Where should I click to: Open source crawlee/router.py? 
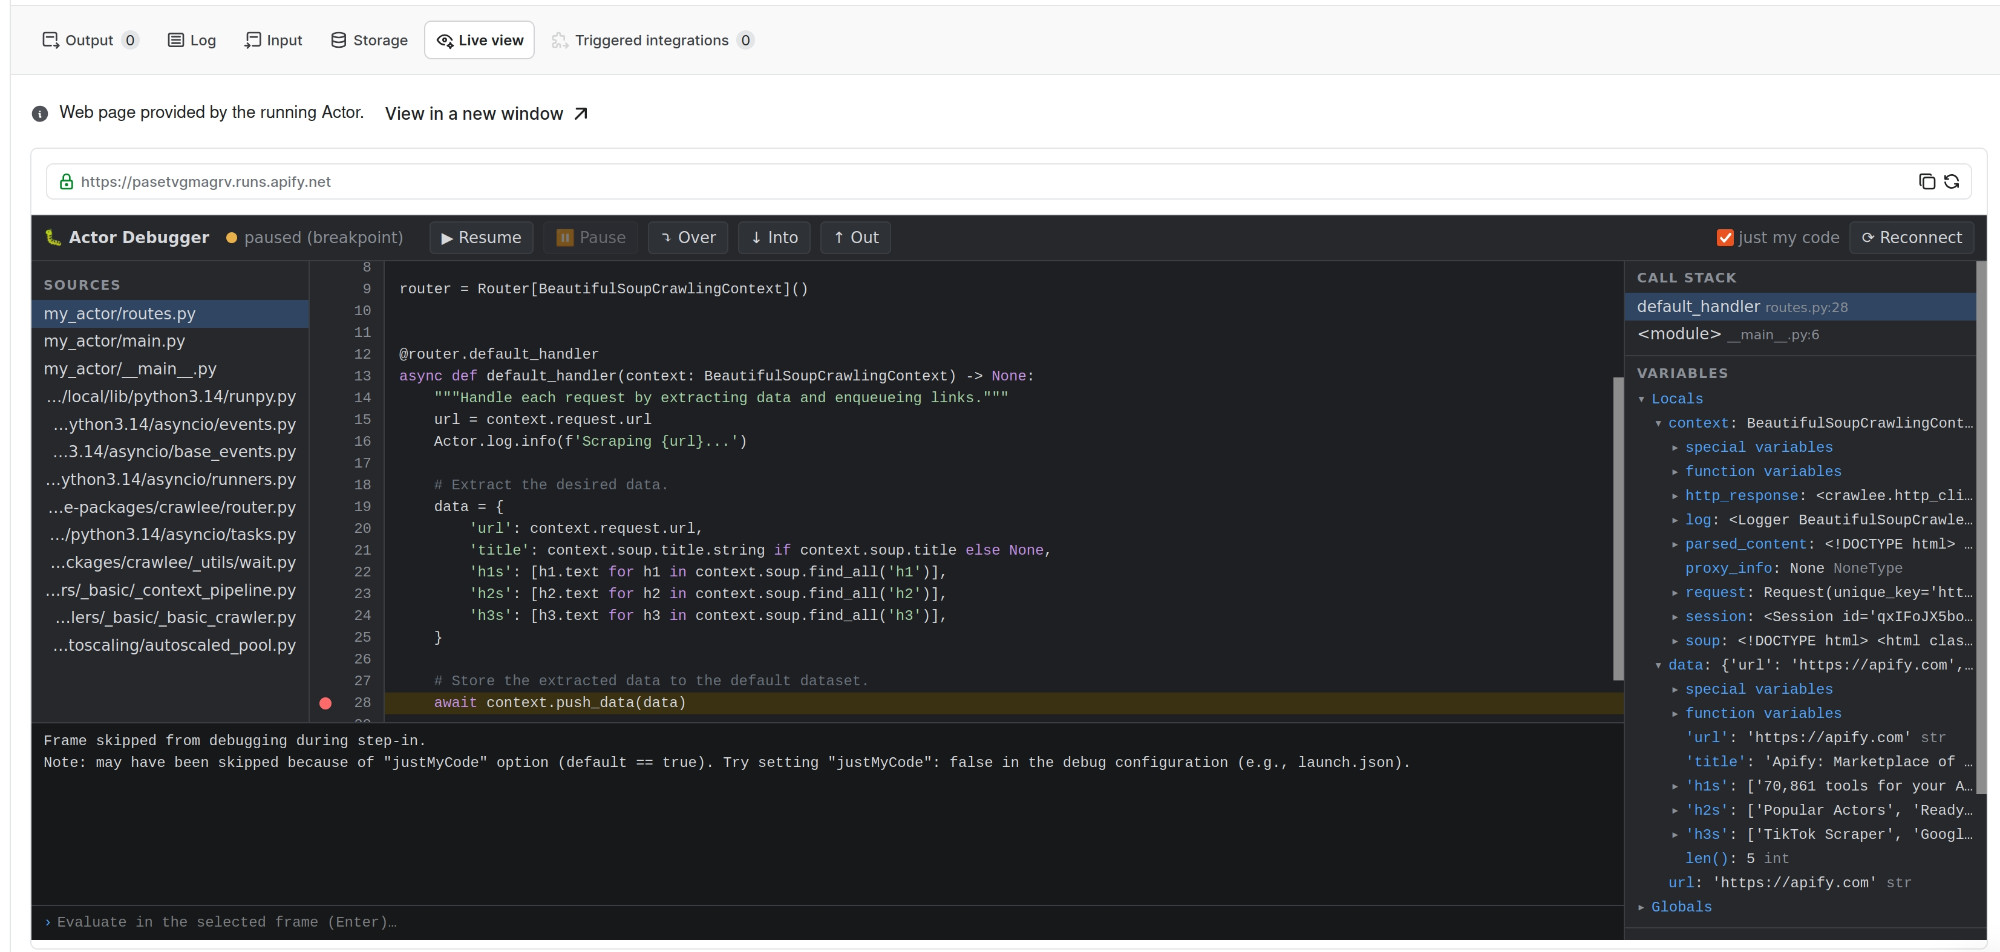tap(170, 507)
